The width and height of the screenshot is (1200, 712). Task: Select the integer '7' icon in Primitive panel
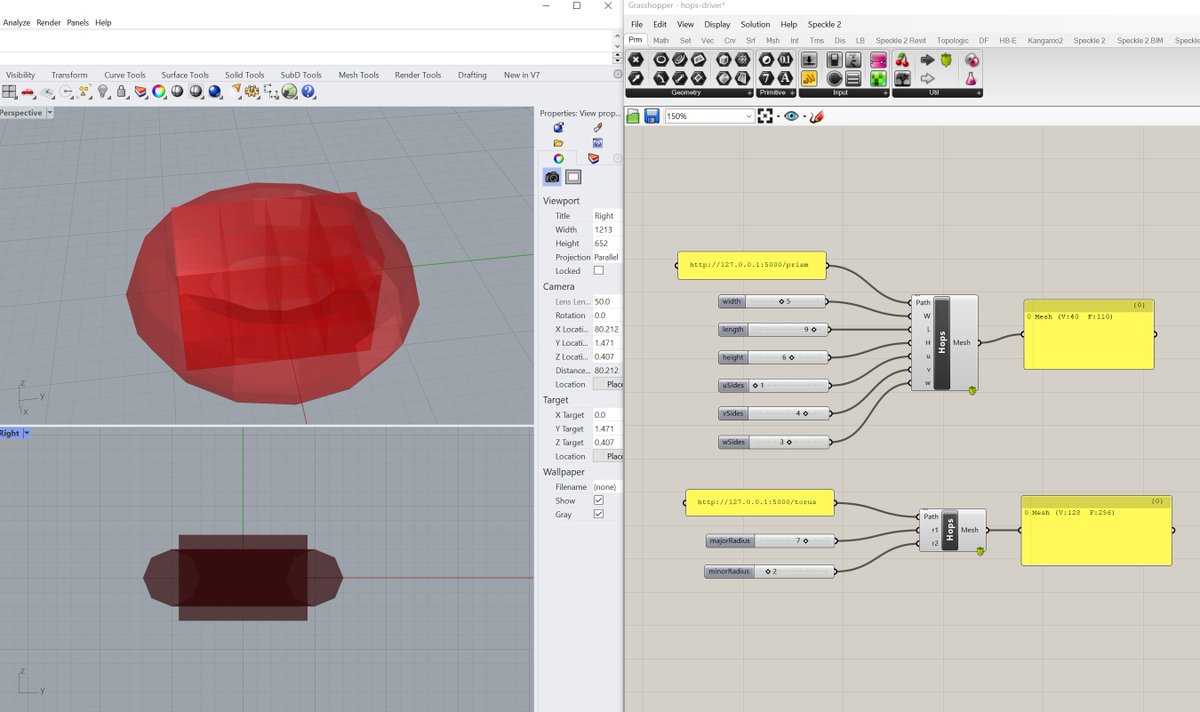[x=766, y=78]
